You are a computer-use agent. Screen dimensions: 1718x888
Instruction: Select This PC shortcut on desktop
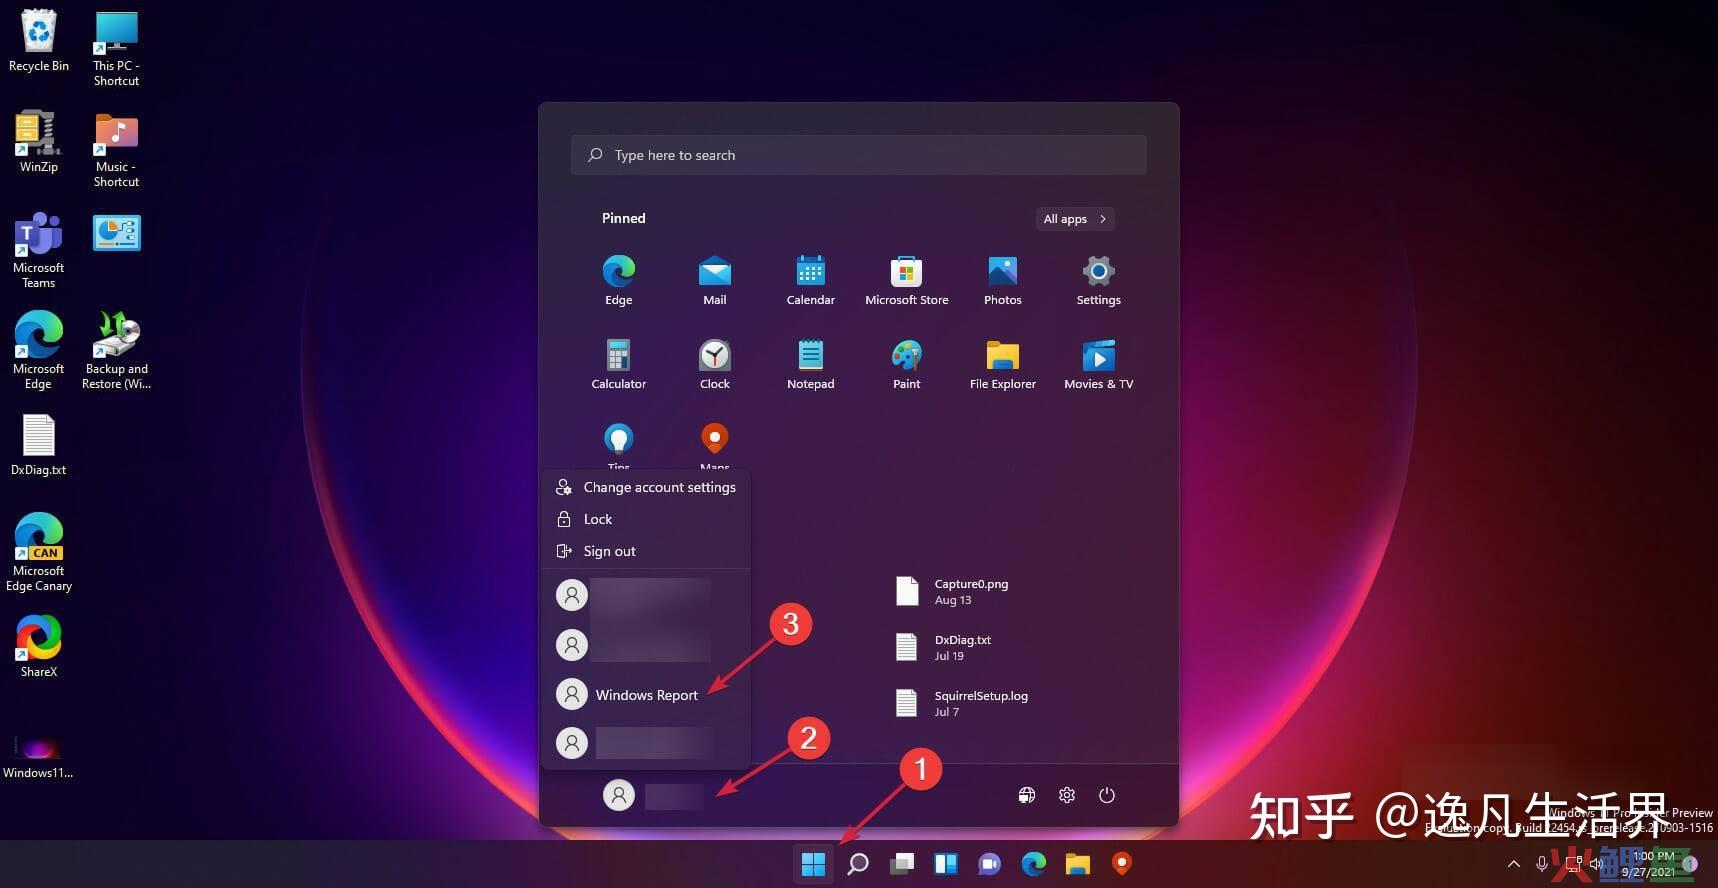[116, 49]
